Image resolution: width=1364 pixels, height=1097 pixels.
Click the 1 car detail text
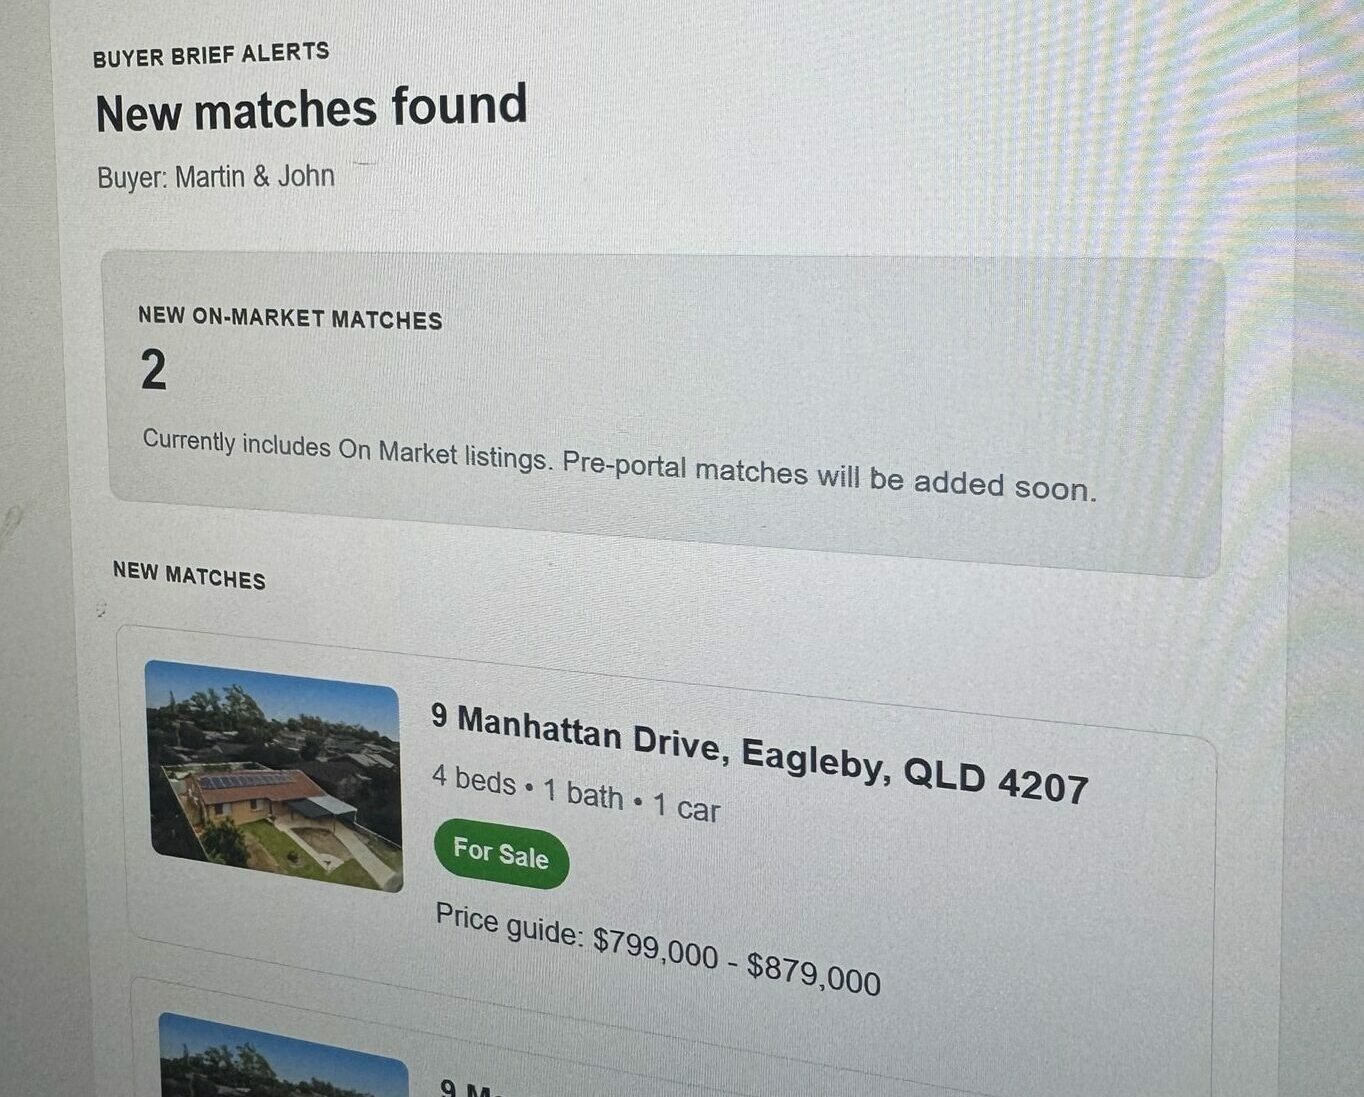coord(686,807)
